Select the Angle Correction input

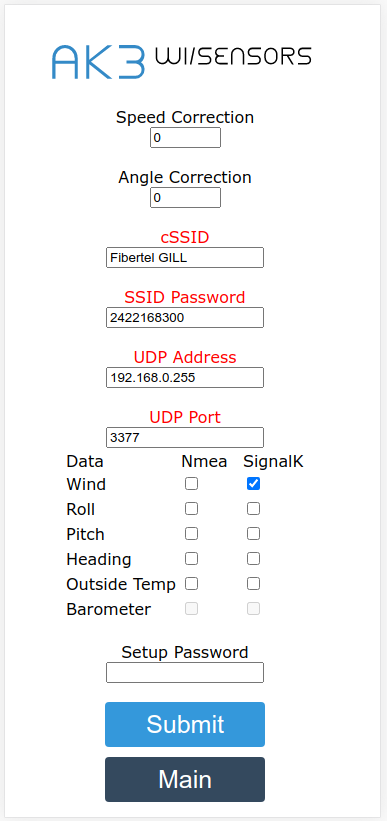point(185,197)
